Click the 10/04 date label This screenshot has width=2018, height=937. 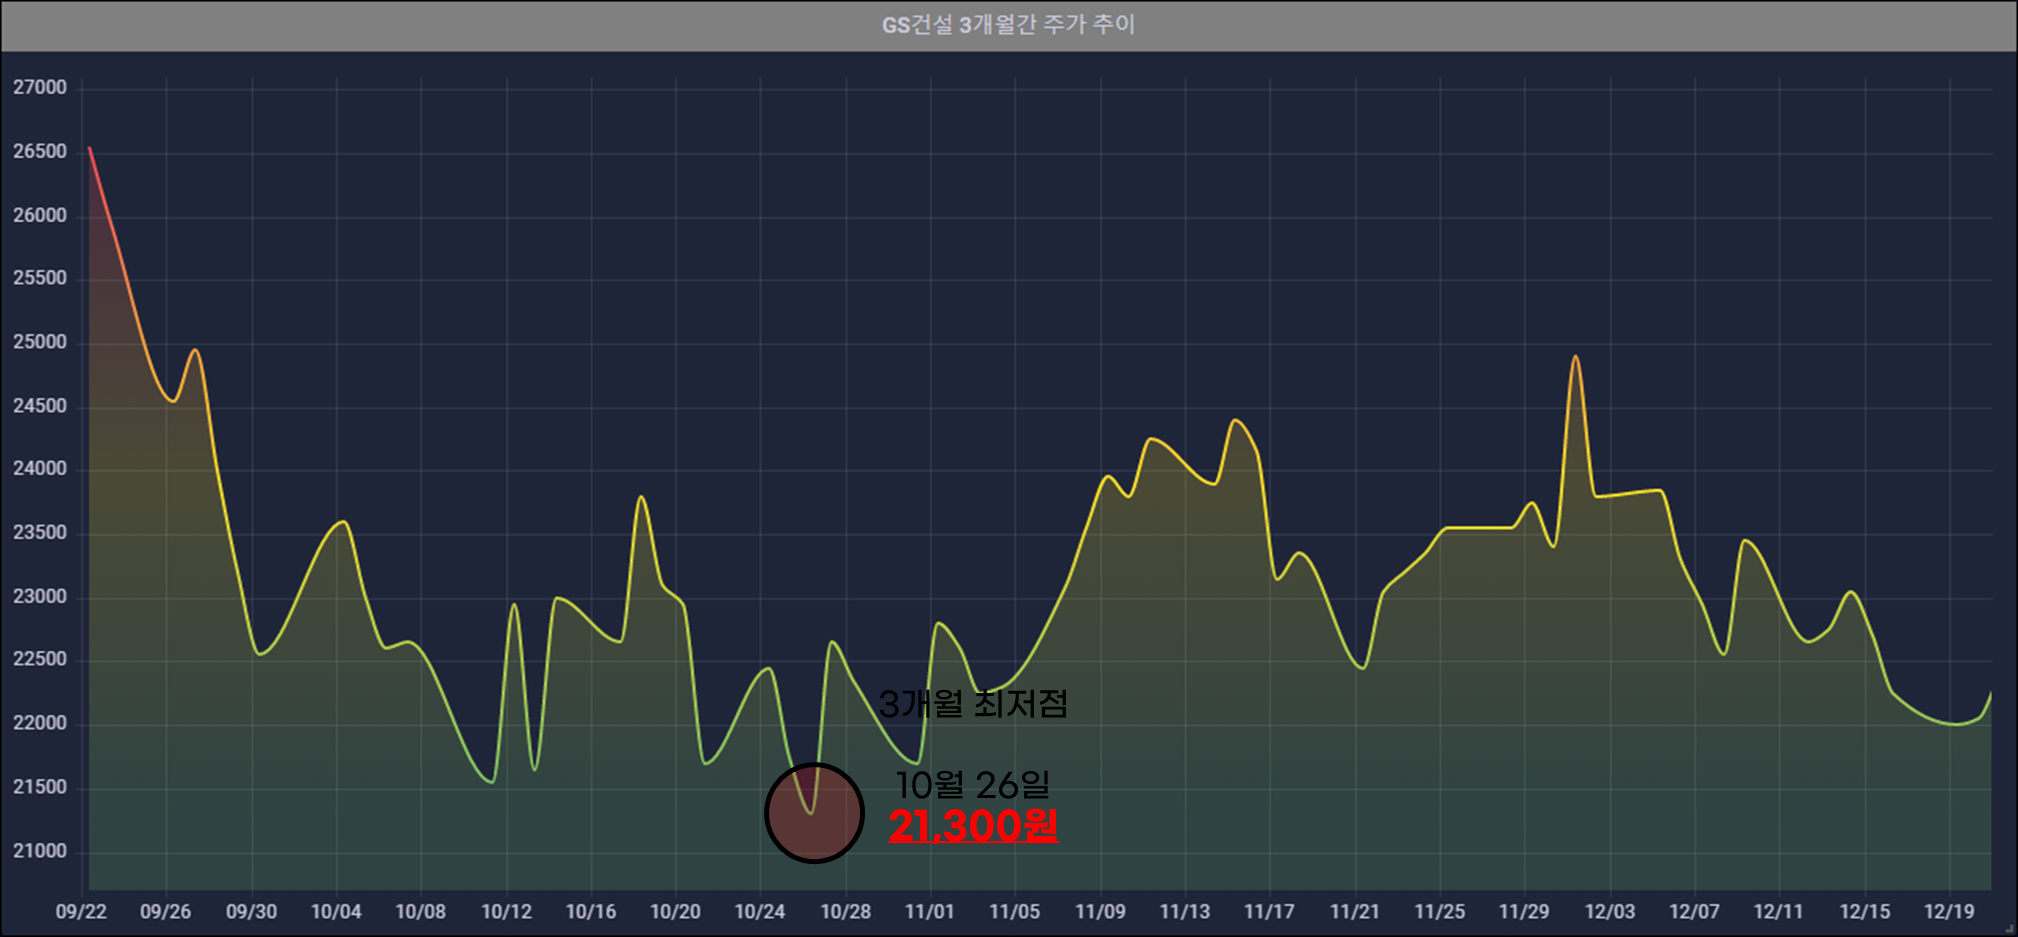tap(336, 912)
